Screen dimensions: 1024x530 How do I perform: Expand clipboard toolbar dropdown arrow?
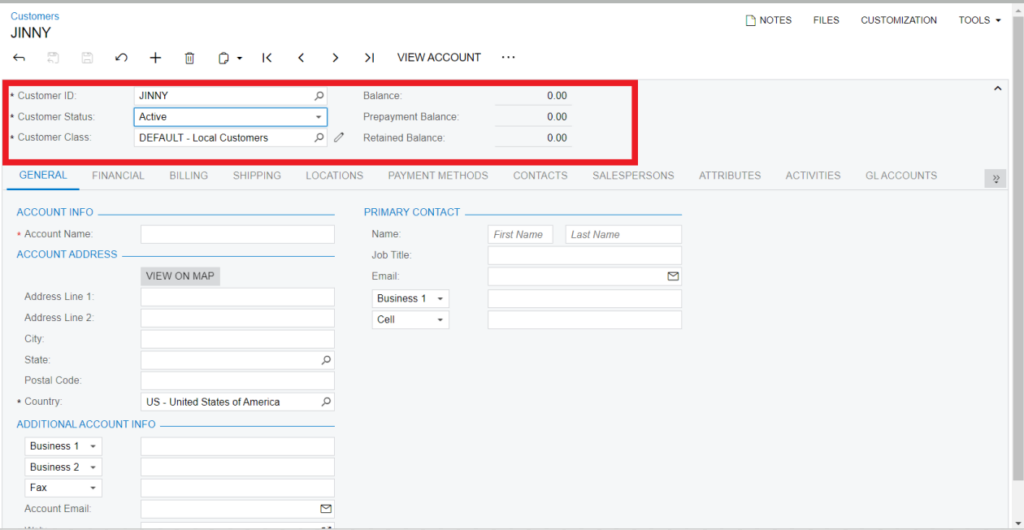(240, 58)
